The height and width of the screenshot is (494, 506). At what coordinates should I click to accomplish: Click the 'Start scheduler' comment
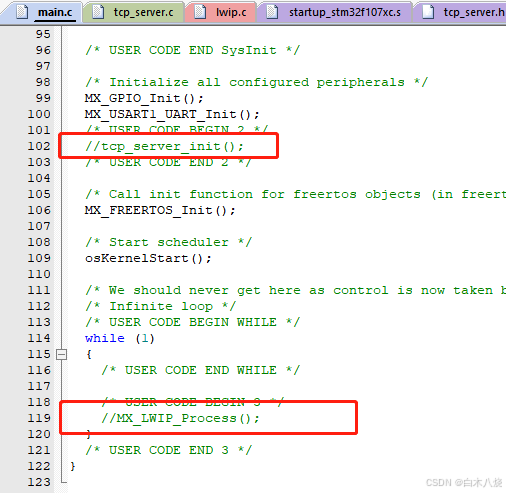[169, 242]
